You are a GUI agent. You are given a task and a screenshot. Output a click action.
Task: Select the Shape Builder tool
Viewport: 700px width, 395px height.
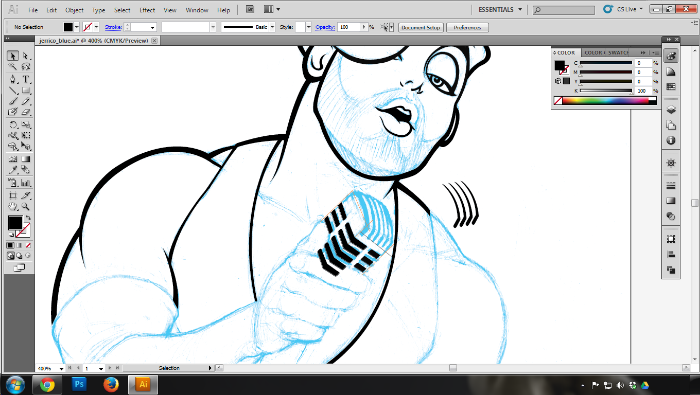point(13,146)
